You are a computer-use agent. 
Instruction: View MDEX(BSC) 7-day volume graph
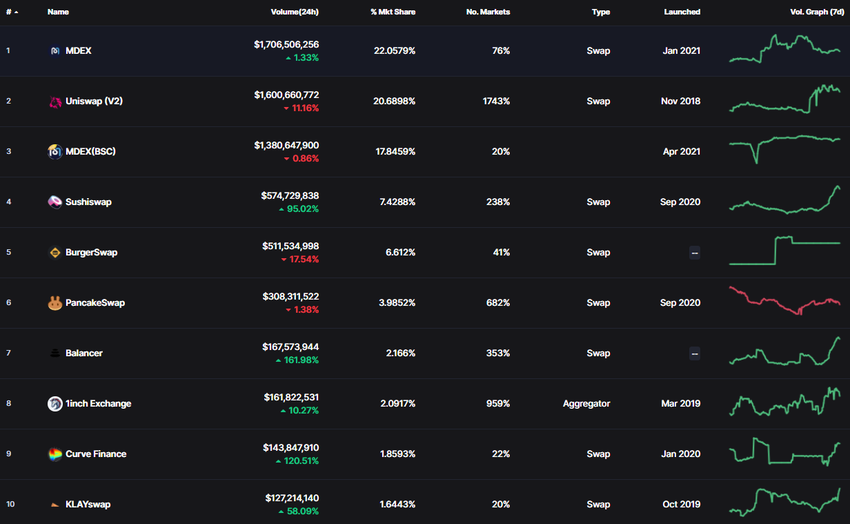click(x=785, y=149)
